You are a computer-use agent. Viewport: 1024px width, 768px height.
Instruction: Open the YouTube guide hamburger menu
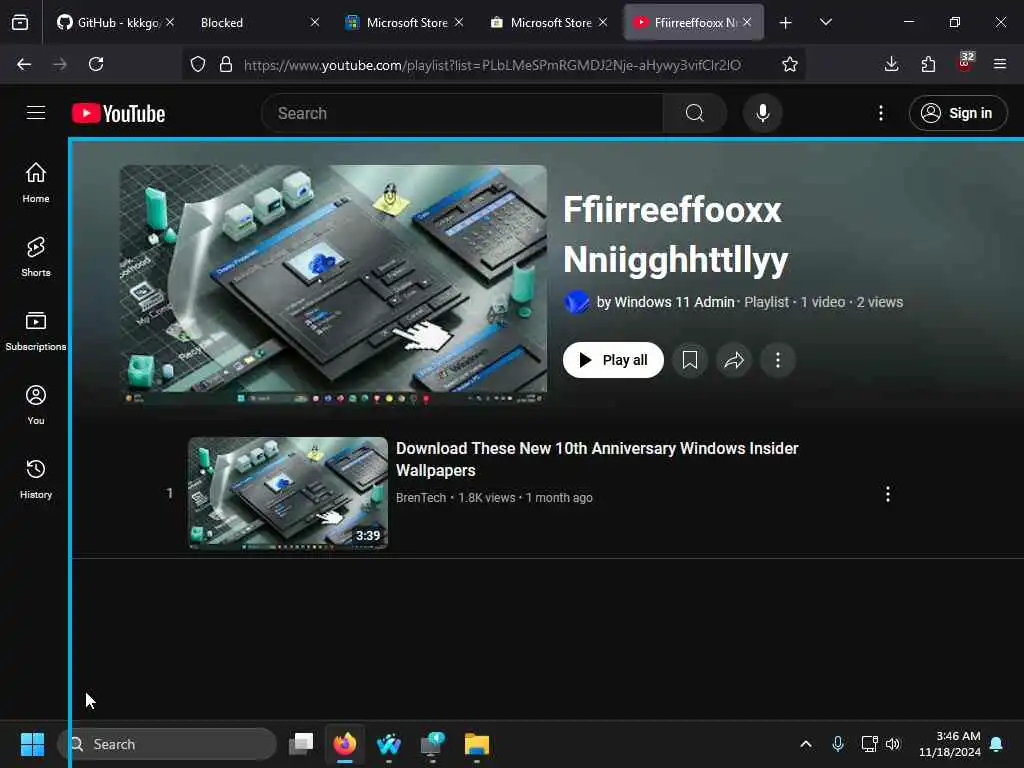36,113
